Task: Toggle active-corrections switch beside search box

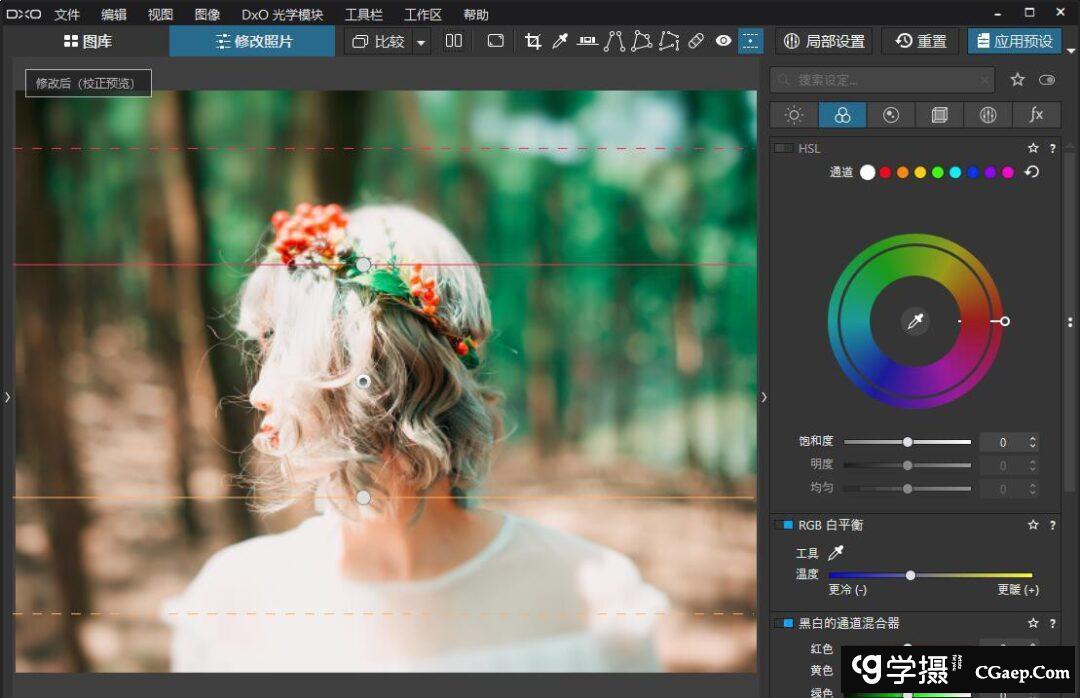Action: (x=1047, y=80)
